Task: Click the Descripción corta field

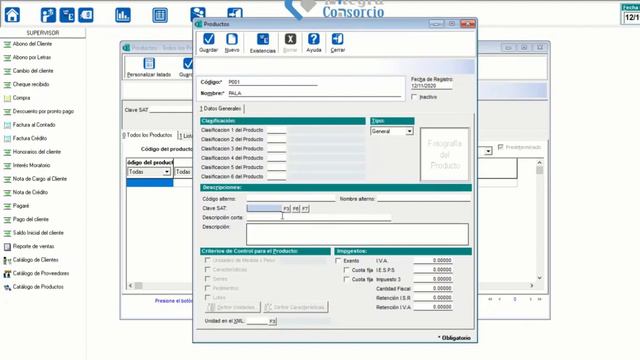Action: point(318,218)
